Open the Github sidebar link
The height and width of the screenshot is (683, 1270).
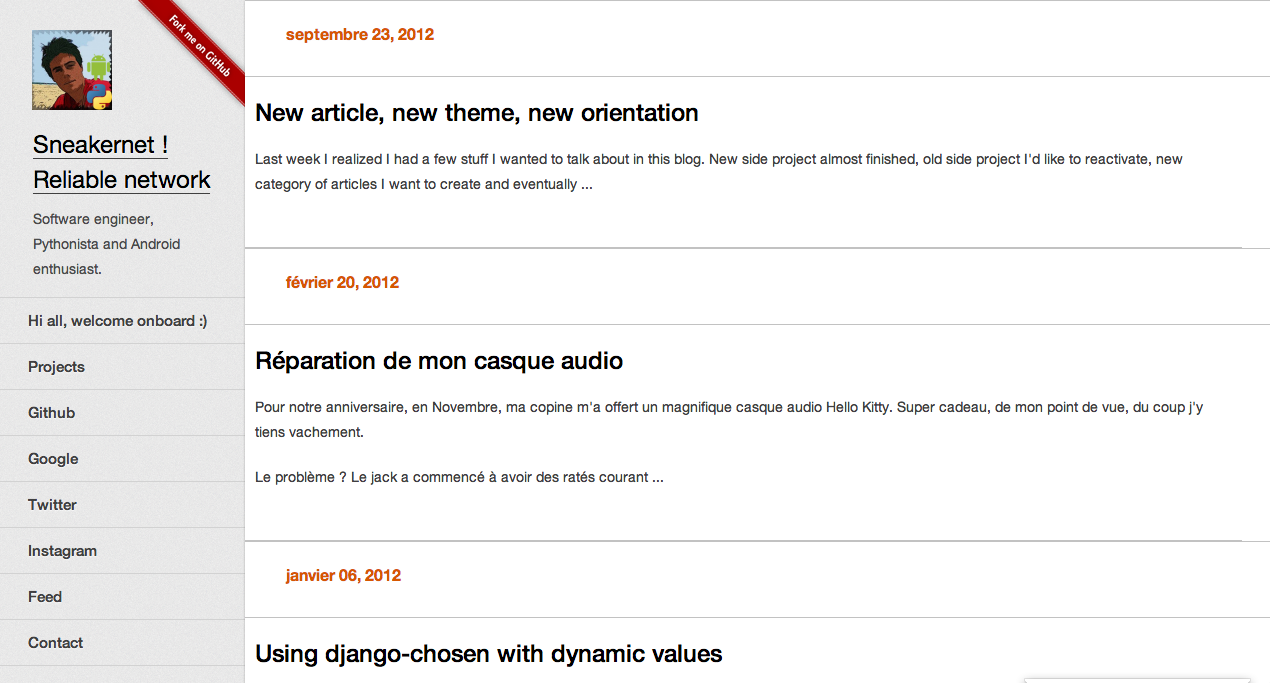51,413
